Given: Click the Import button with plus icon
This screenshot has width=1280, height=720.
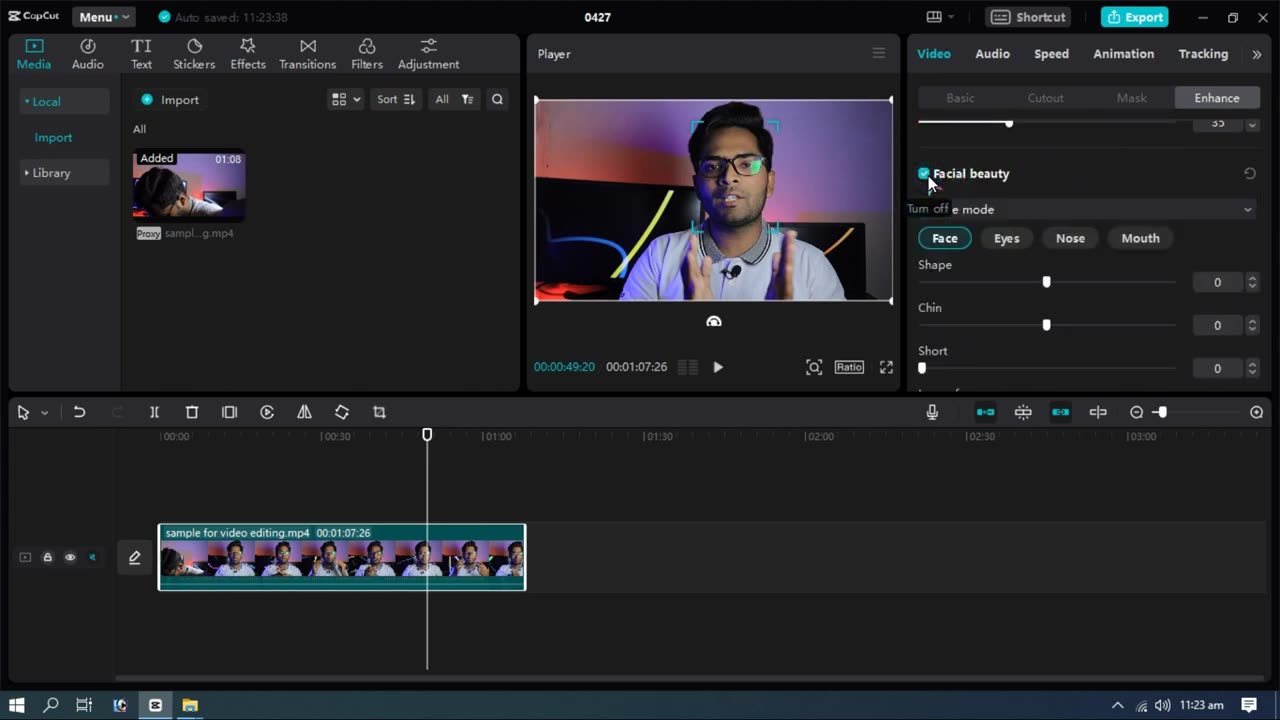Looking at the screenshot, I should [170, 100].
